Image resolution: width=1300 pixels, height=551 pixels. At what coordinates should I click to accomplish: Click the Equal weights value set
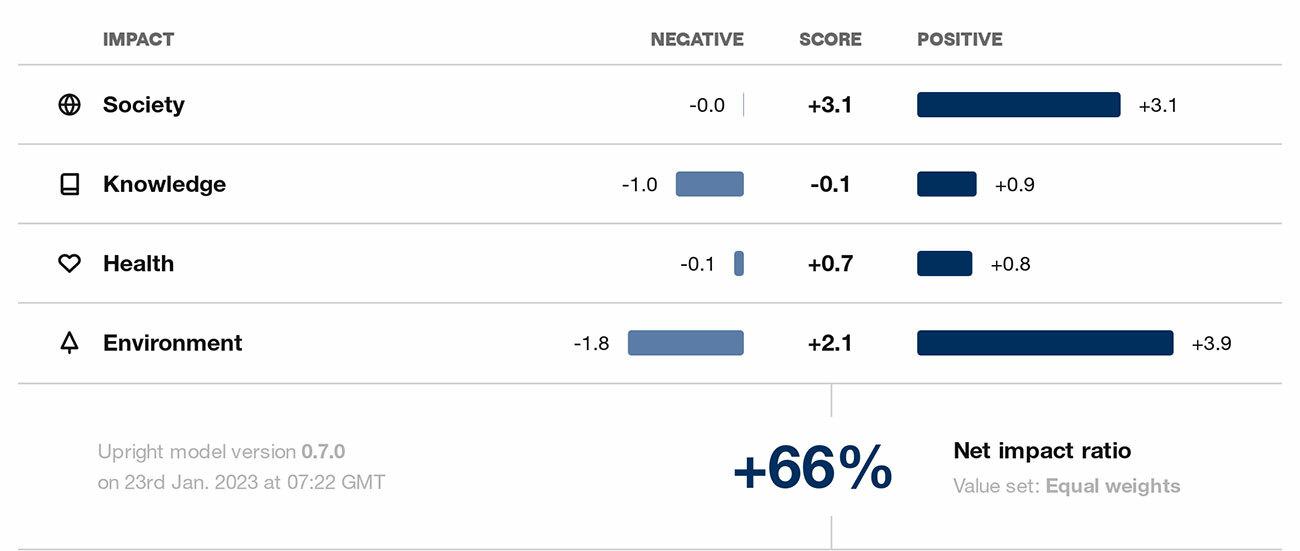tap(1112, 487)
